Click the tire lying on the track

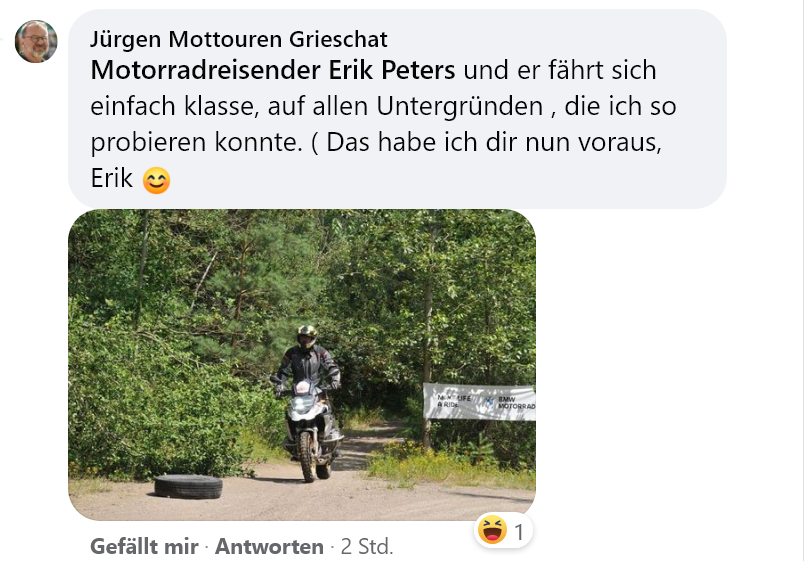189,487
